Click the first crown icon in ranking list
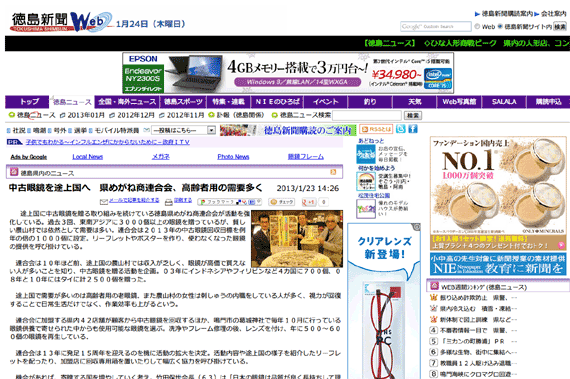This screenshot has width=570, height=379. pyautogui.click(x=433, y=298)
